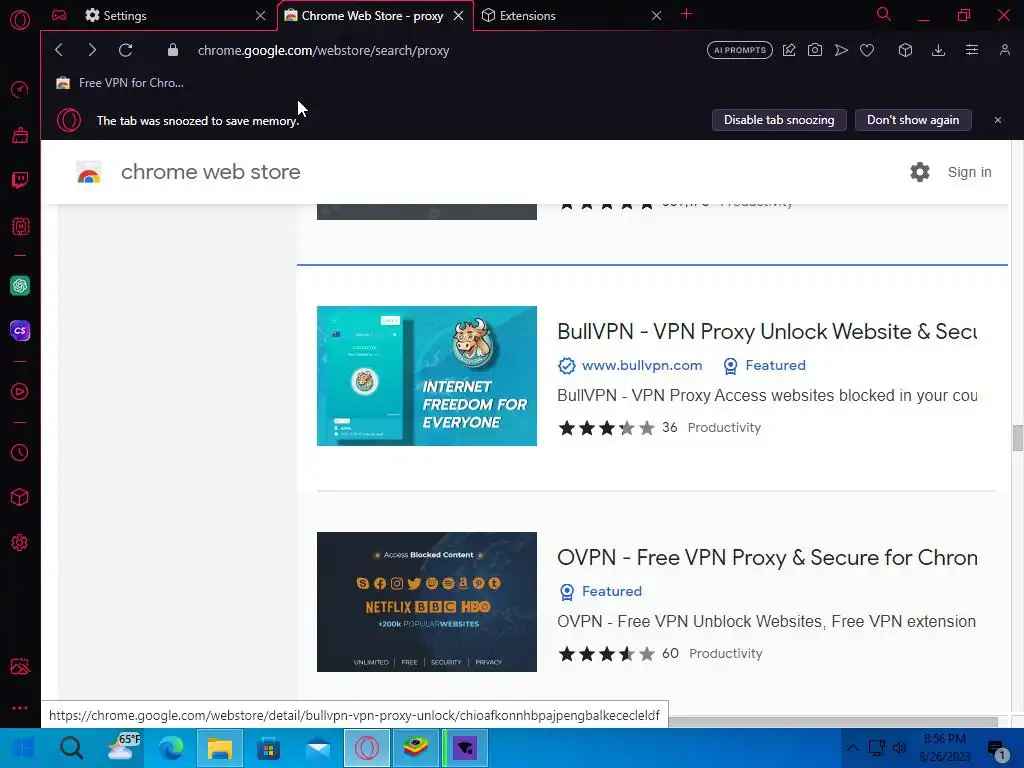Search open tabs with magnifier icon
Viewport: 1024px width, 768px height.
[x=884, y=14]
